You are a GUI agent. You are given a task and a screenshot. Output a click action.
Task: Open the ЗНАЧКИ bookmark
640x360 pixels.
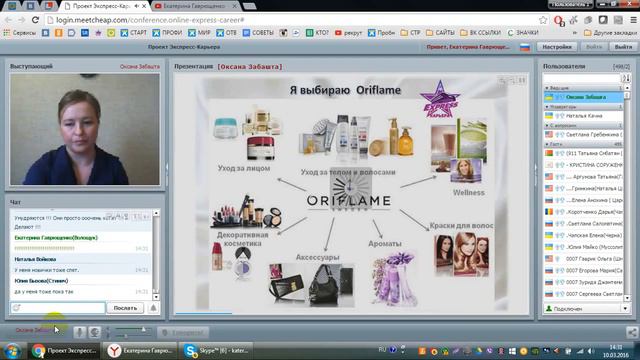[523, 33]
